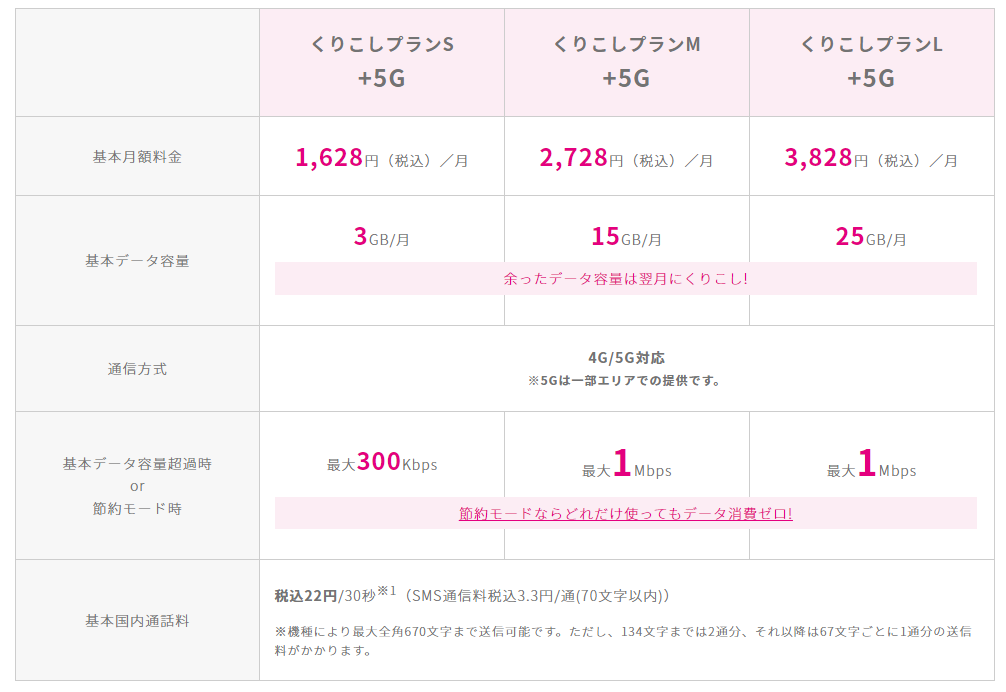
Task: Click the 基本月額料金 row label
Action: 137,157
